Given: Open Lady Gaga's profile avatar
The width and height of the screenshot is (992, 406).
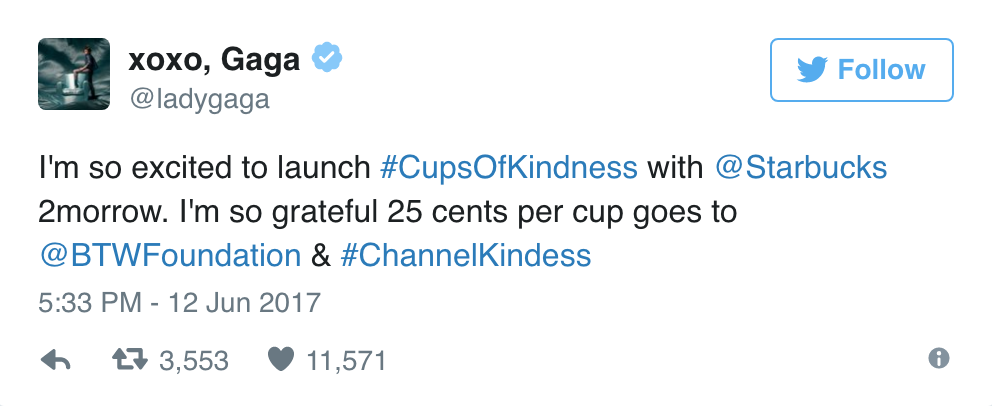Looking at the screenshot, I should click(x=73, y=75).
